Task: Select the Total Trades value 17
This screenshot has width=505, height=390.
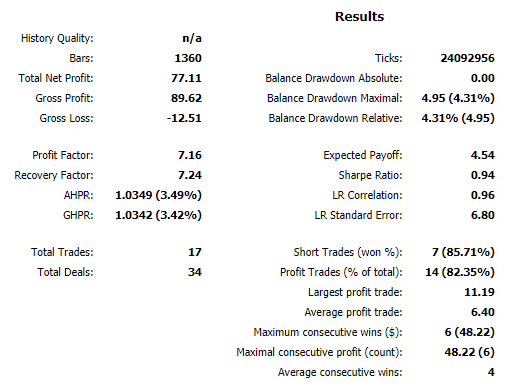Action: pos(195,252)
